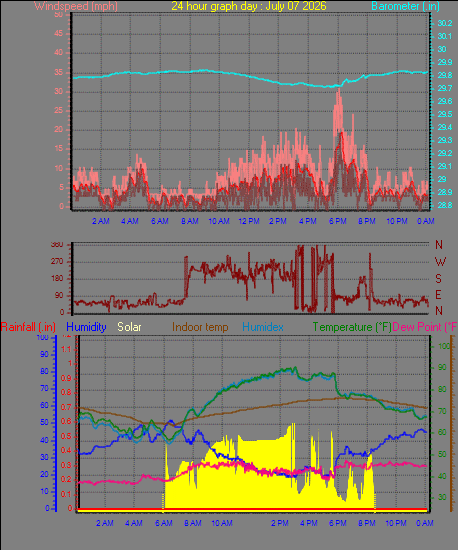This screenshot has width=458, height=550.
Task: Click the 8 AM label on windspeed graph
Action: (x=190, y=221)
